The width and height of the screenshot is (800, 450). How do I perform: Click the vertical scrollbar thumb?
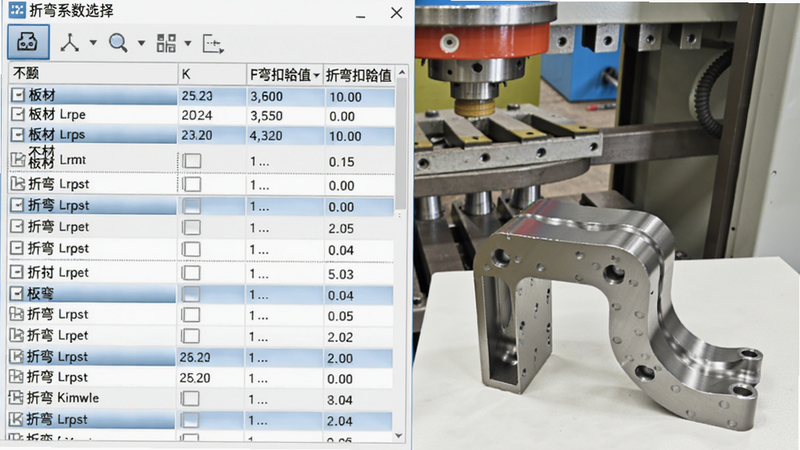(x=402, y=144)
